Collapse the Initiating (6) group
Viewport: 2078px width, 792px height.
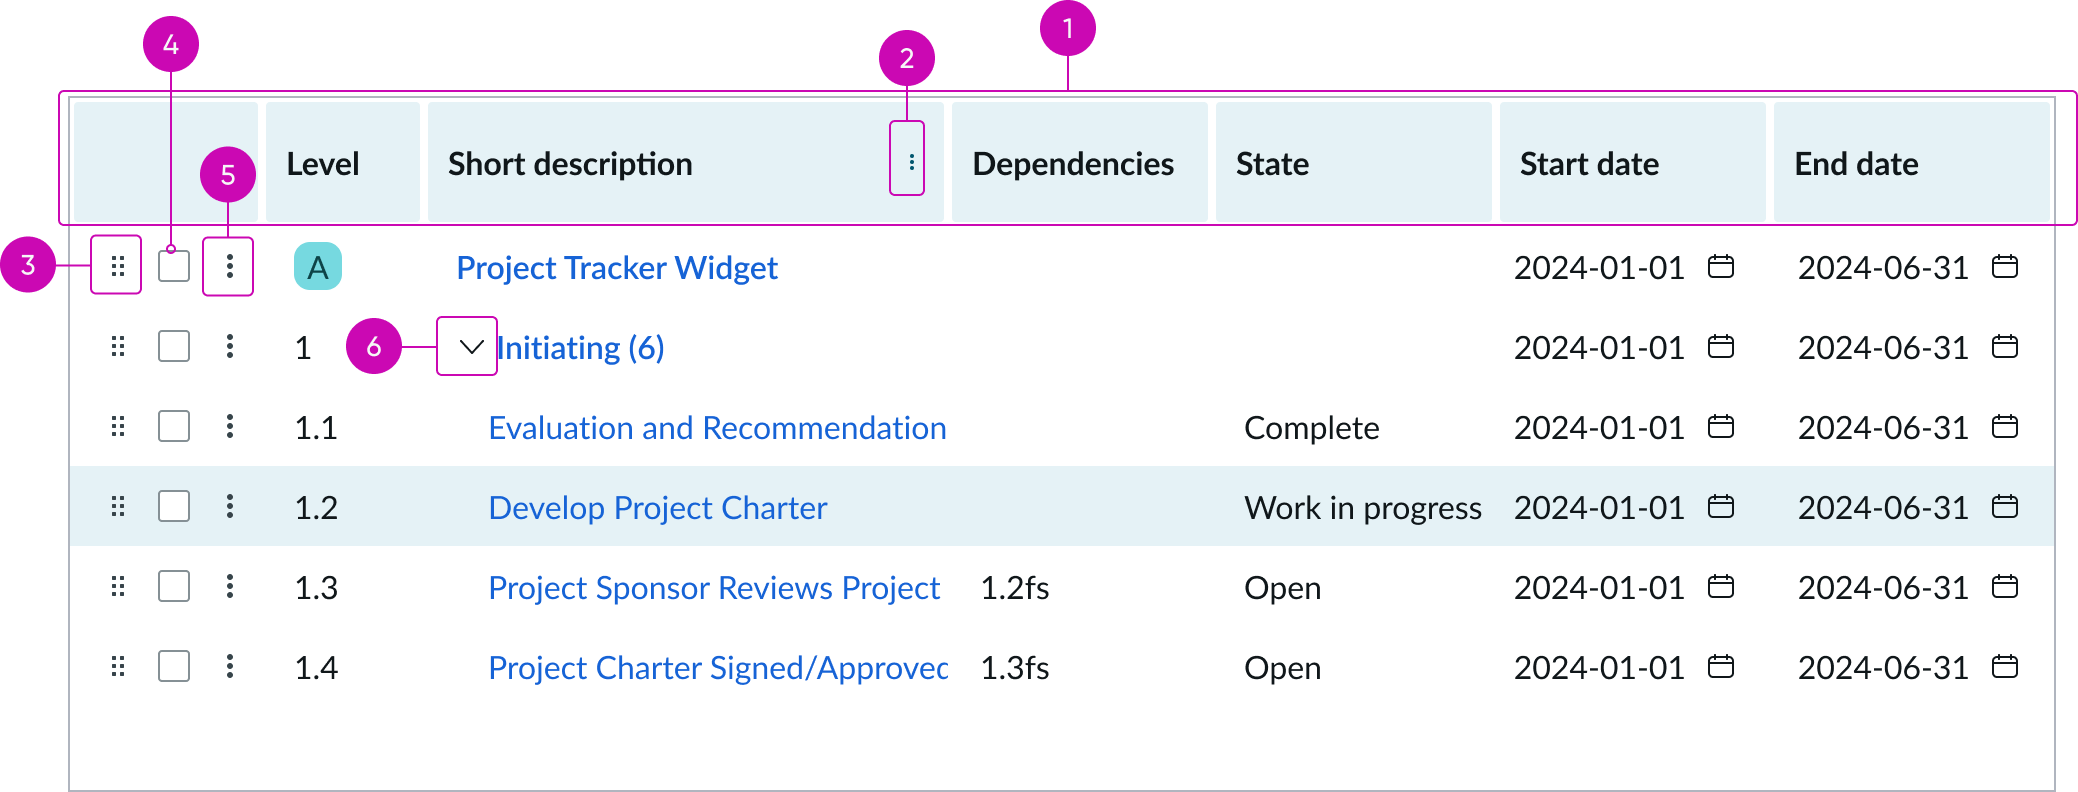[466, 347]
